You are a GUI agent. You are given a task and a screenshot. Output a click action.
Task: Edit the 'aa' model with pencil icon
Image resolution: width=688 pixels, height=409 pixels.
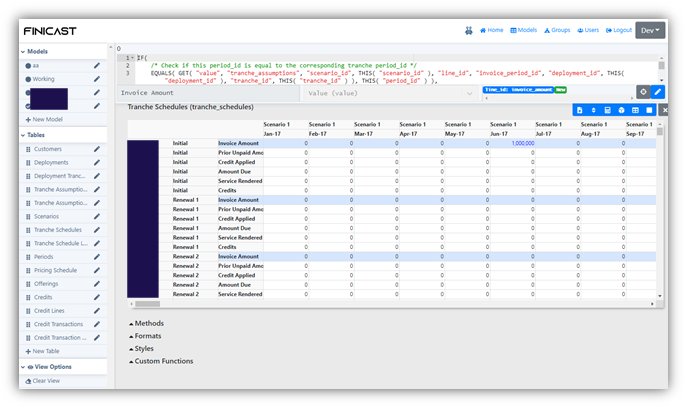[x=97, y=66]
